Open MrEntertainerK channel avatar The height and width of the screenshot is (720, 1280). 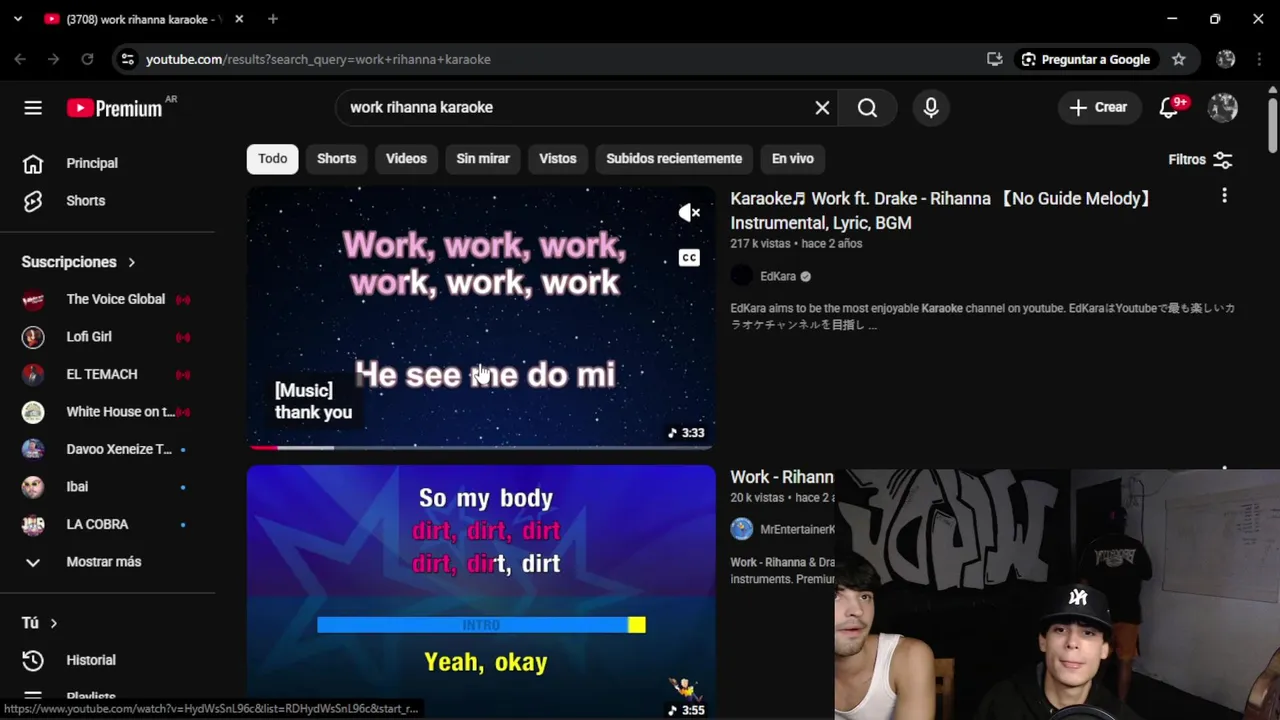click(741, 529)
